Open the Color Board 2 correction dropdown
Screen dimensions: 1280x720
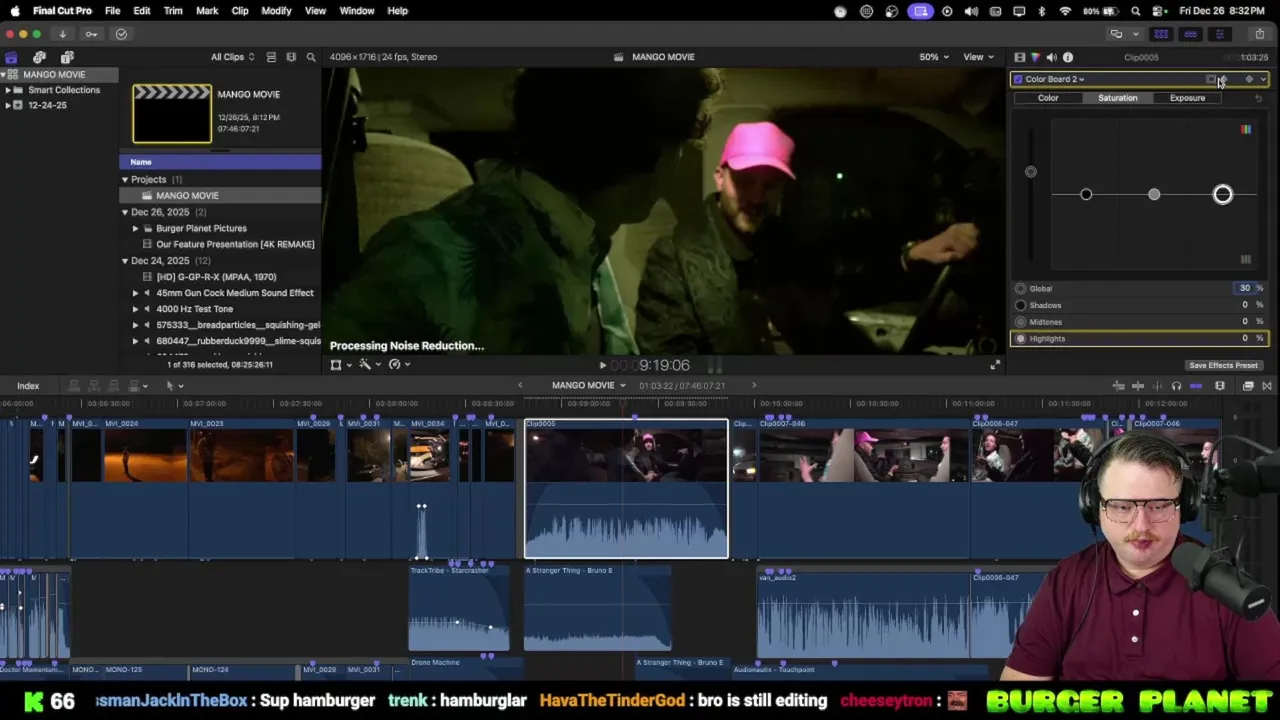(1054, 79)
